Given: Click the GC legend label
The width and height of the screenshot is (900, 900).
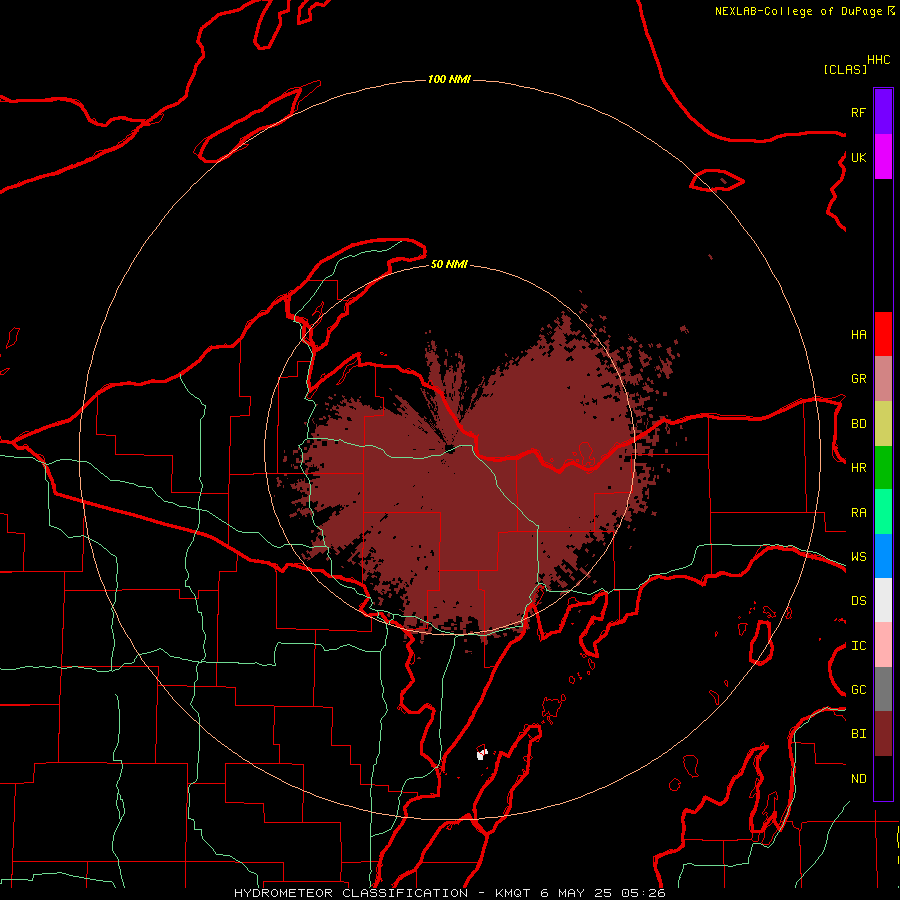Looking at the screenshot, I should click(x=858, y=690).
